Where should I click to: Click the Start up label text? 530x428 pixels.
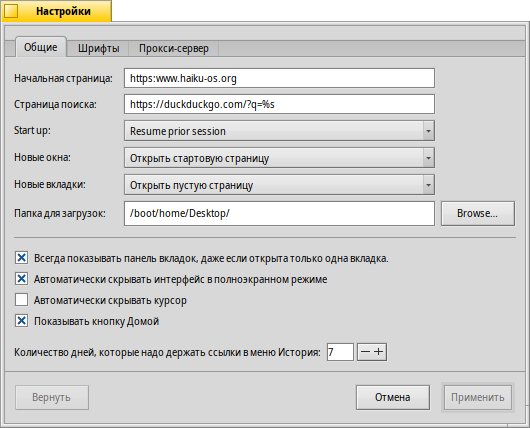32,130
